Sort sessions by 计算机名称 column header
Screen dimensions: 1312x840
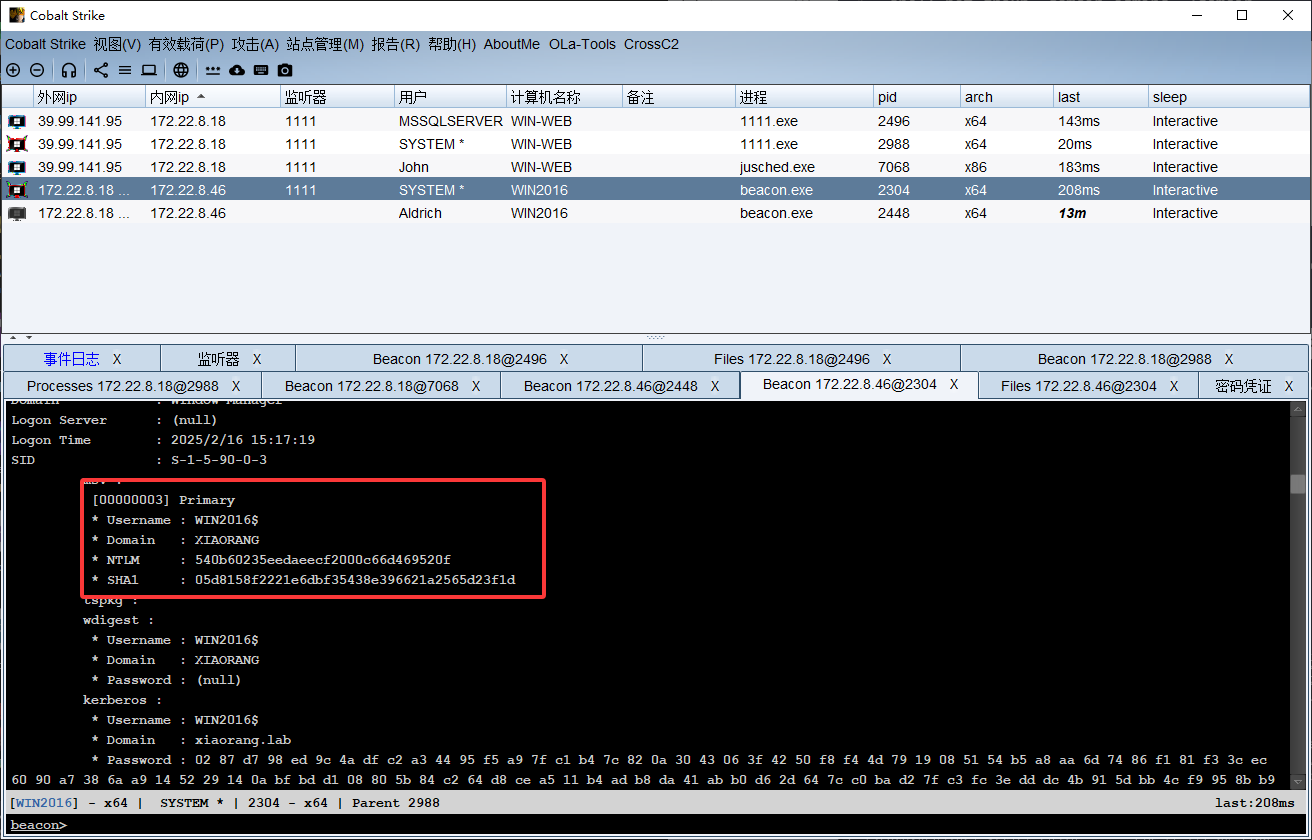coord(565,97)
